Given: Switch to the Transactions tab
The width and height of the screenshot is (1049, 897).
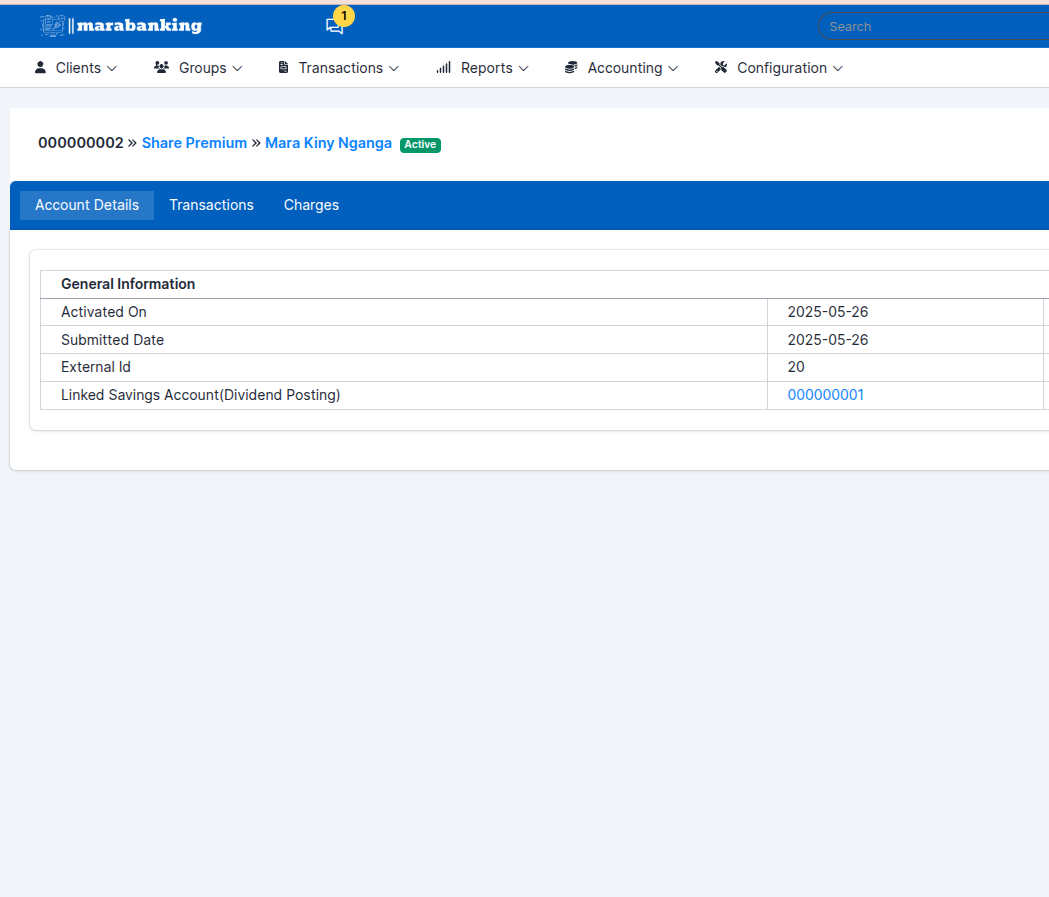Looking at the screenshot, I should 211,205.
